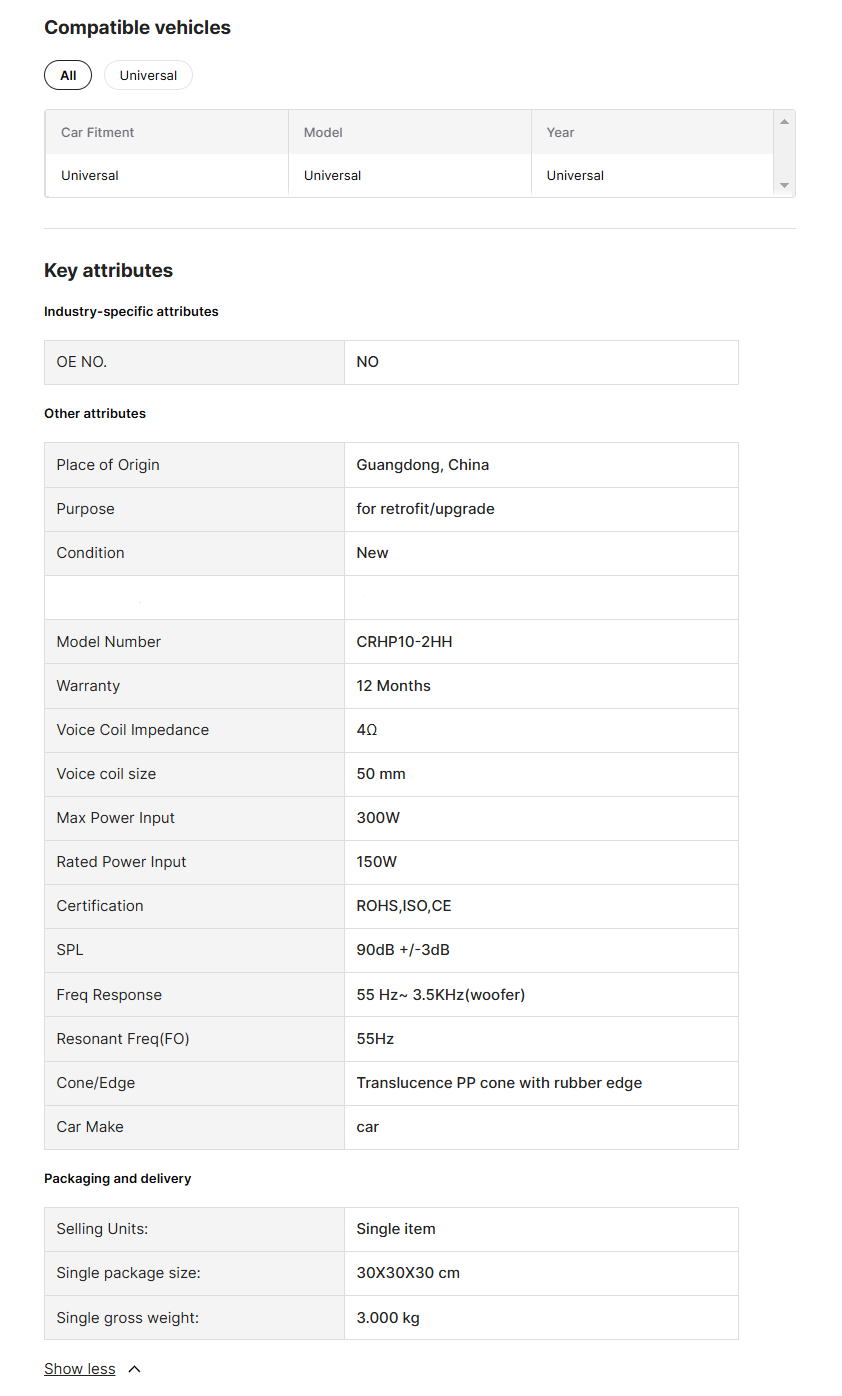Click the Compatible vehicles heading
Screen dimensions: 842x1396
(x=137, y=28)
